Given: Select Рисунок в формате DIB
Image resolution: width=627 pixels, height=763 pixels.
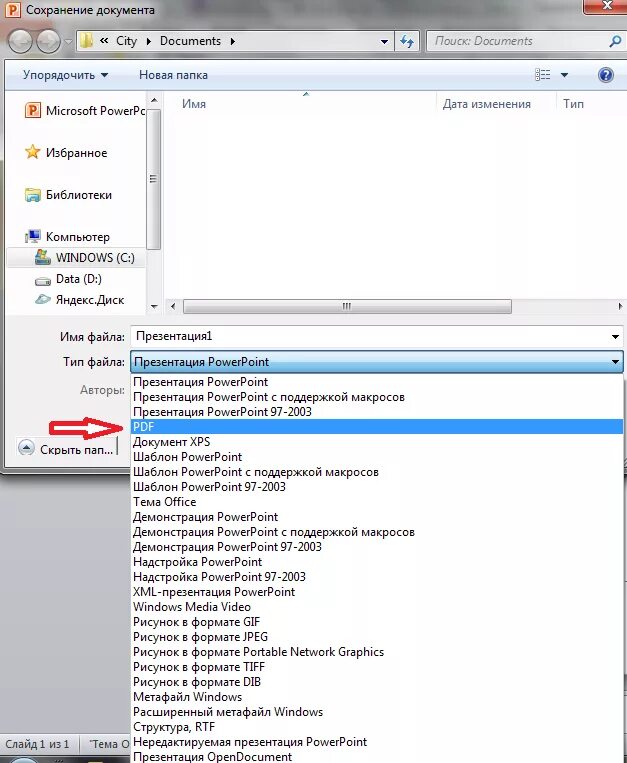Looking at the screenshot, I should click(x=377, y=682).
